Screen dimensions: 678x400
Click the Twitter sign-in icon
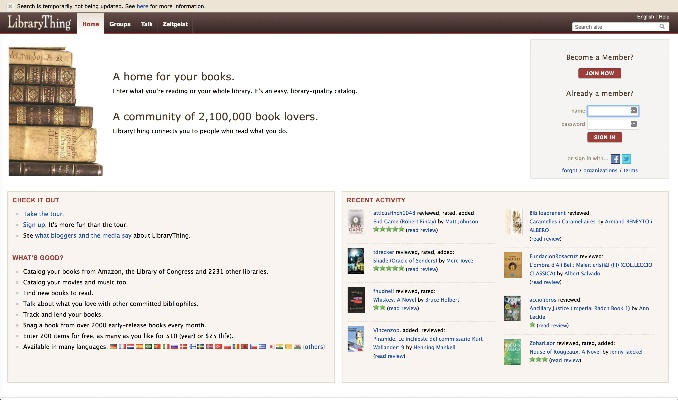(627, 158)
